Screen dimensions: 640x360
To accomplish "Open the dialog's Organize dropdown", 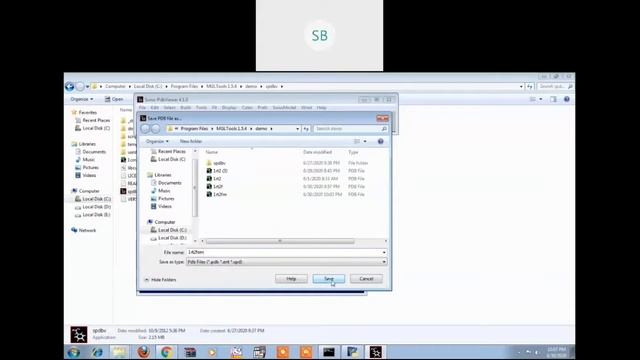I will click(x=157, y=141).
